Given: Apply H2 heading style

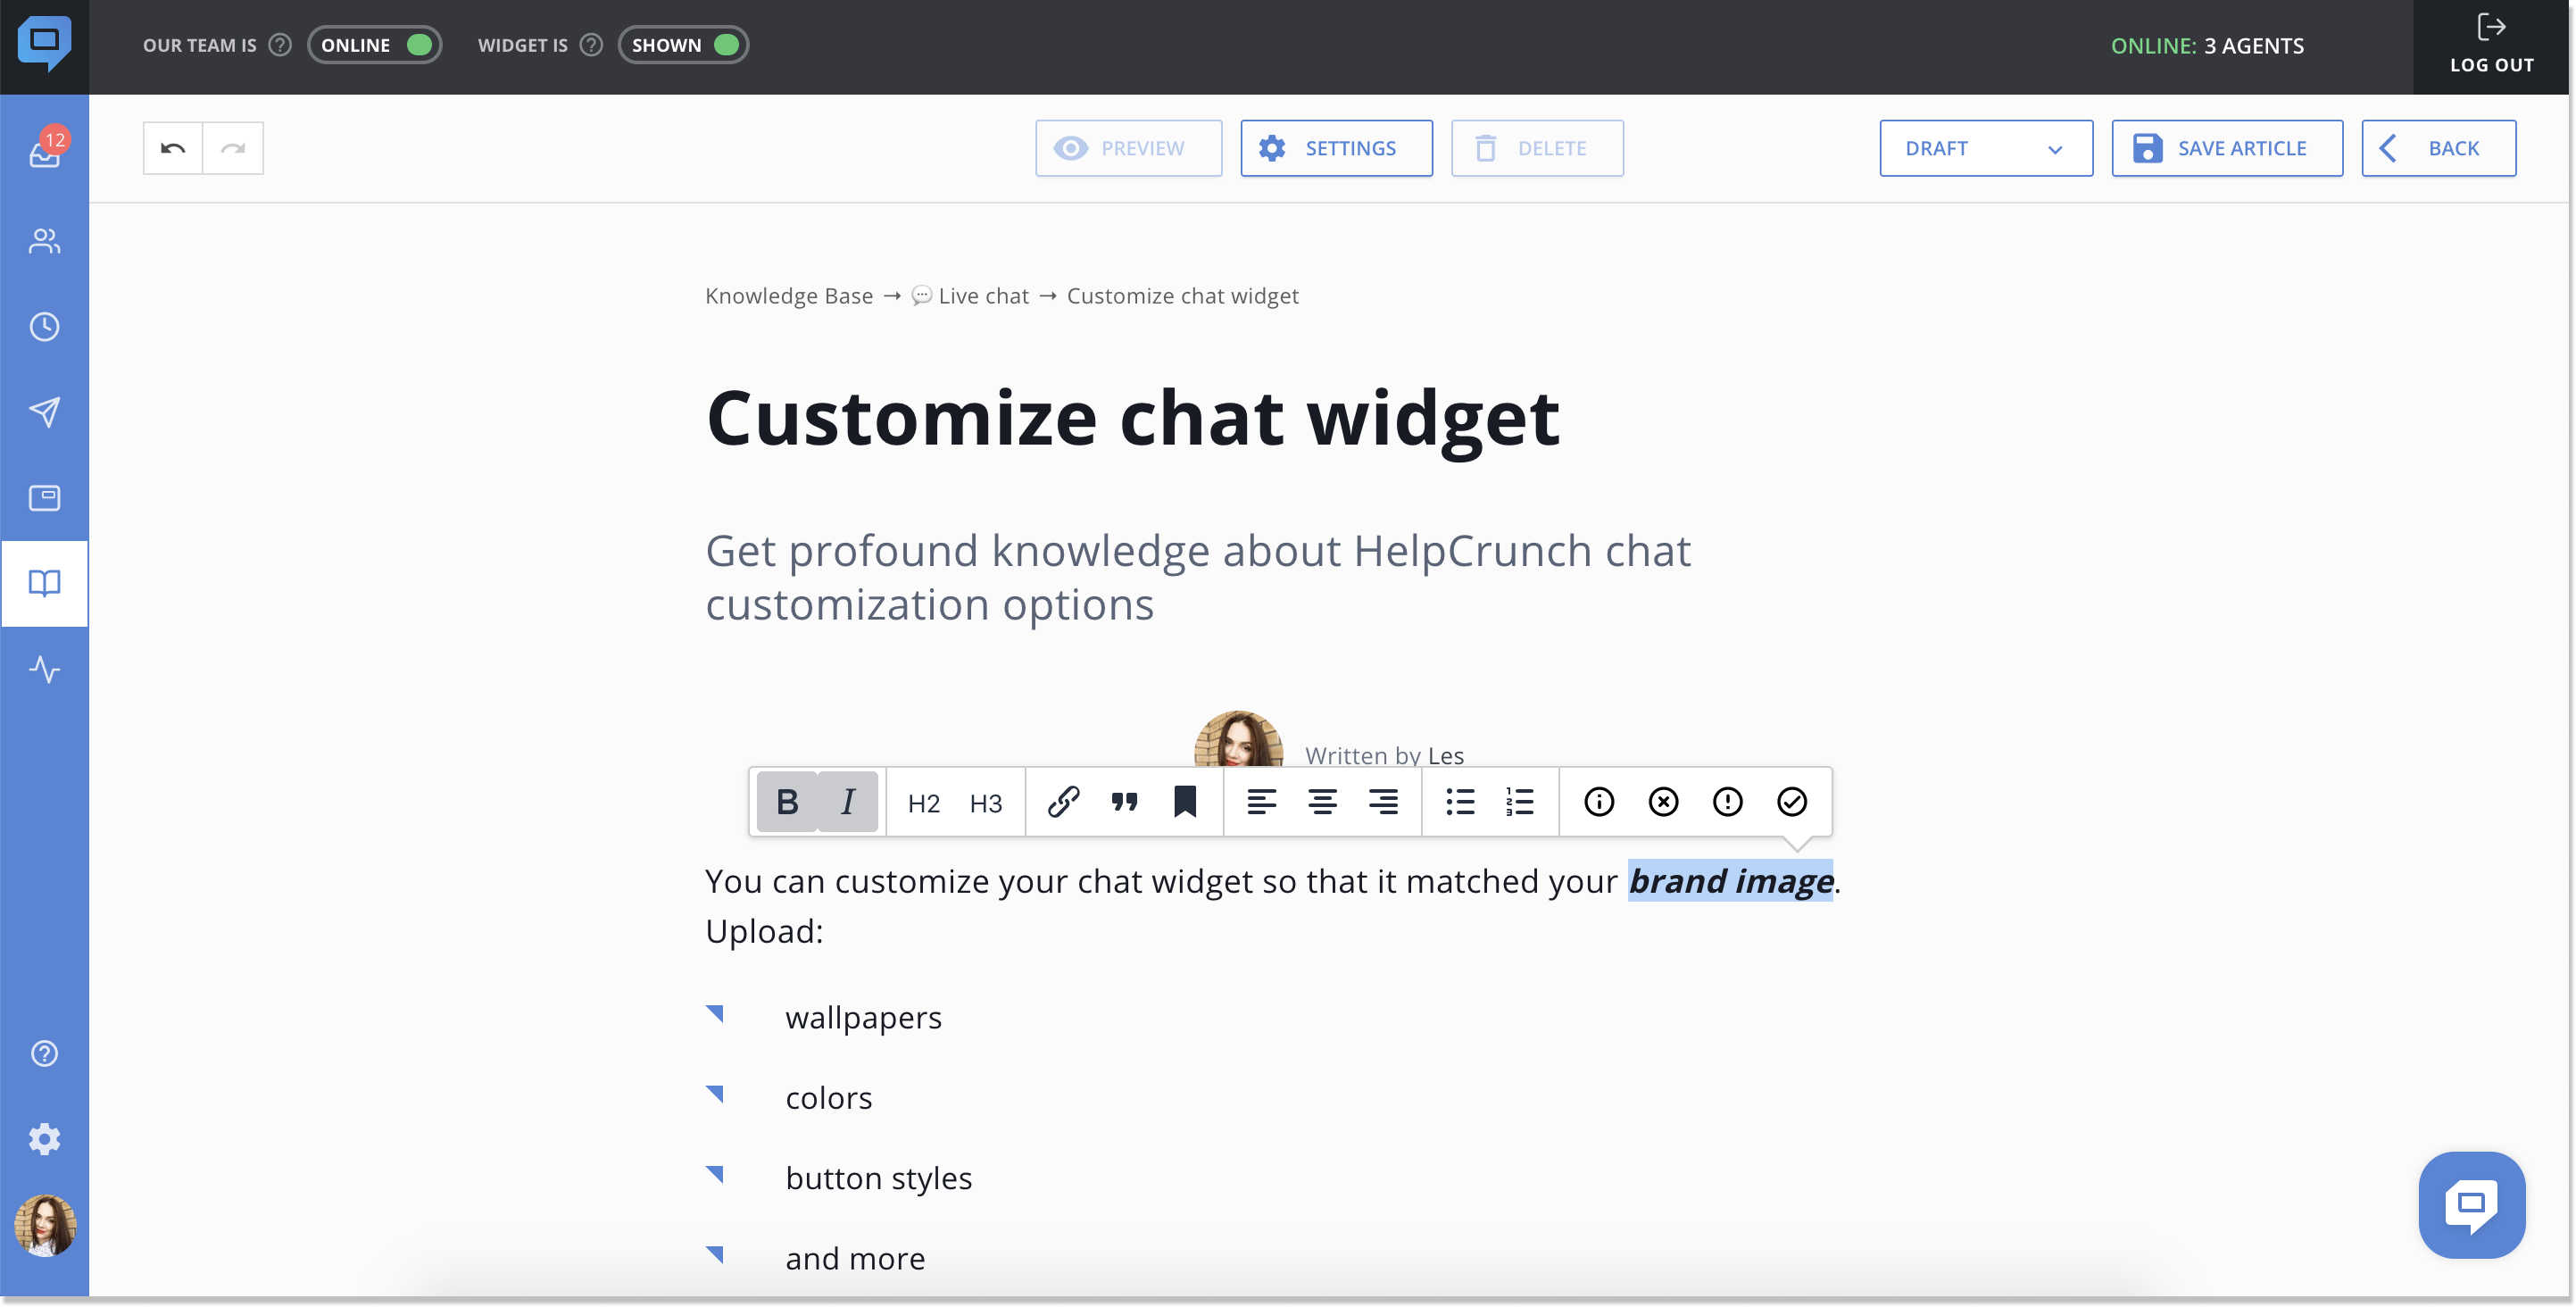Looking at the screenshot, I should click(924, 803).
